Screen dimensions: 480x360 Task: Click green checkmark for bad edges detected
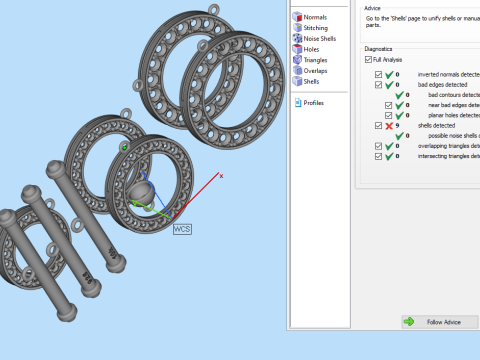[389, 85]
